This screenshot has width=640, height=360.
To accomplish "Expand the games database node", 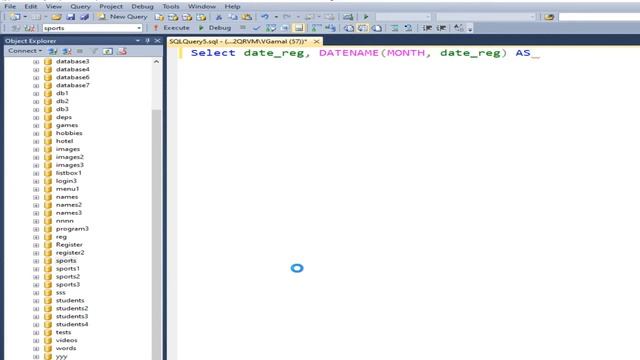I will tap(36, 125).
